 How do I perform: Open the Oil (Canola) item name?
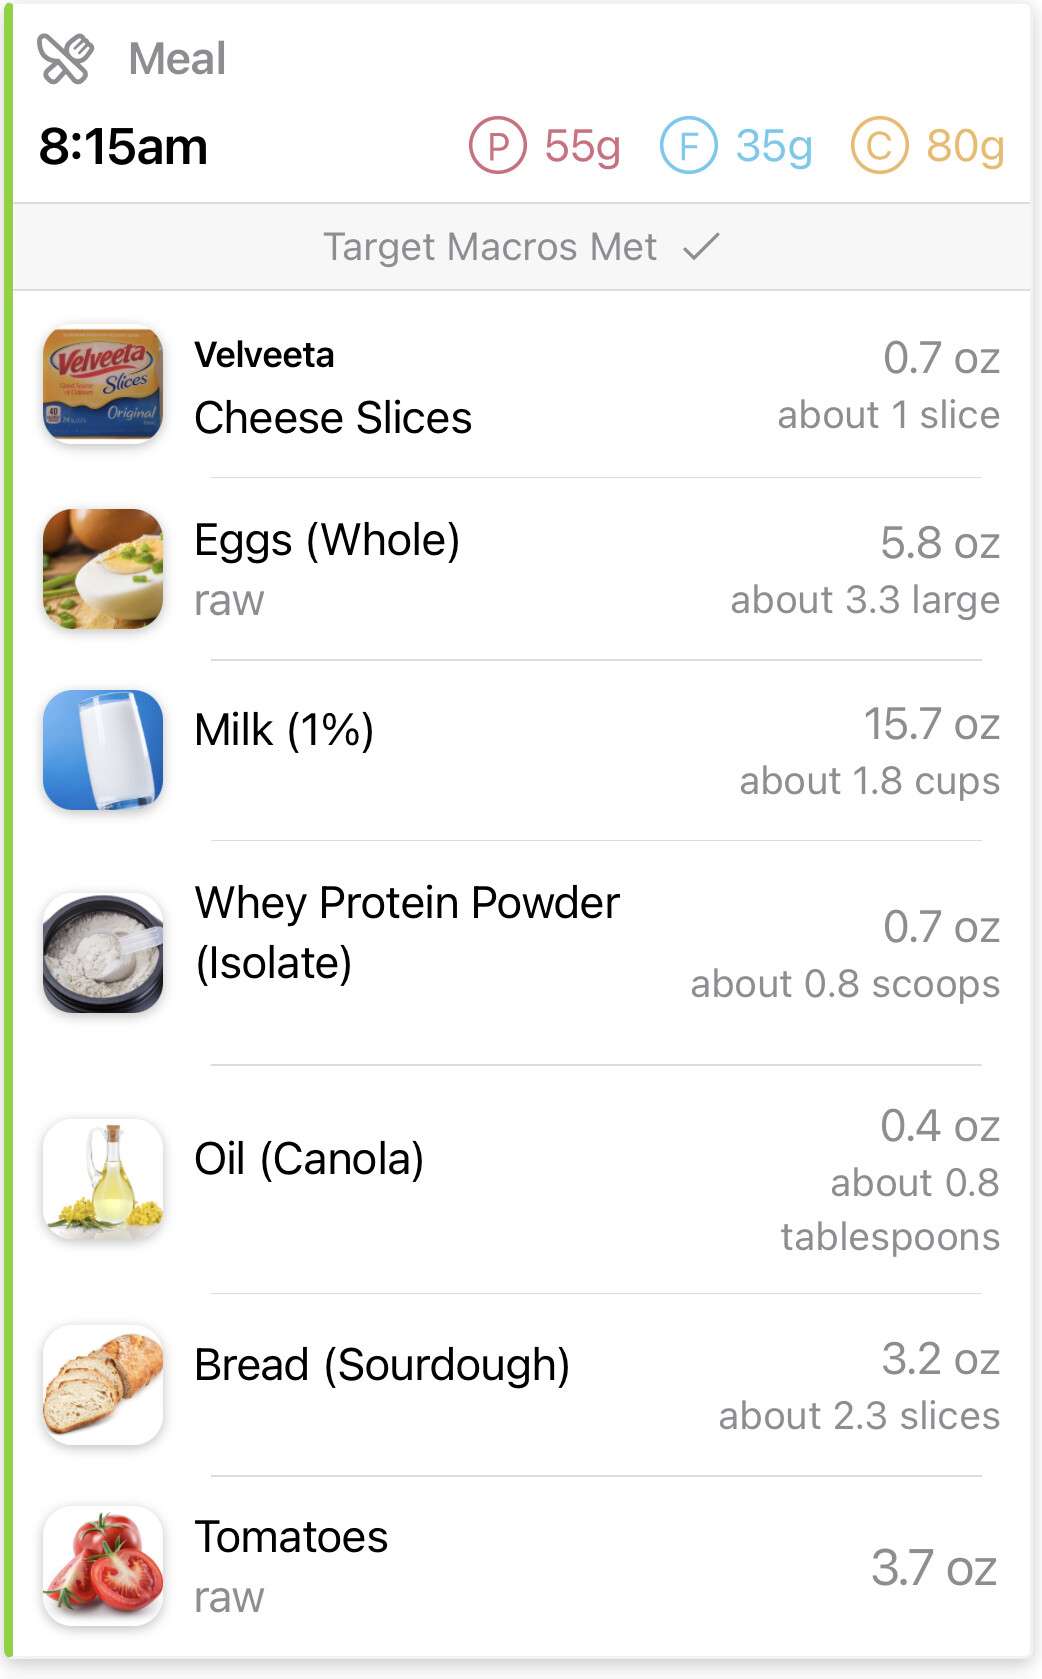click(309, 1159)
